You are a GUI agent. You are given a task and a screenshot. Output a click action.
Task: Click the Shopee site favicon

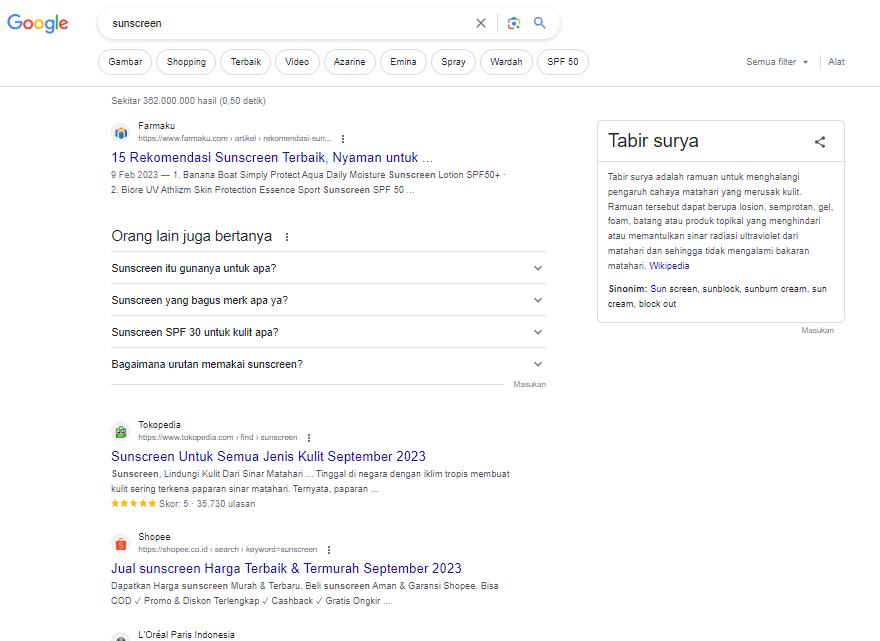pos(121,544)
